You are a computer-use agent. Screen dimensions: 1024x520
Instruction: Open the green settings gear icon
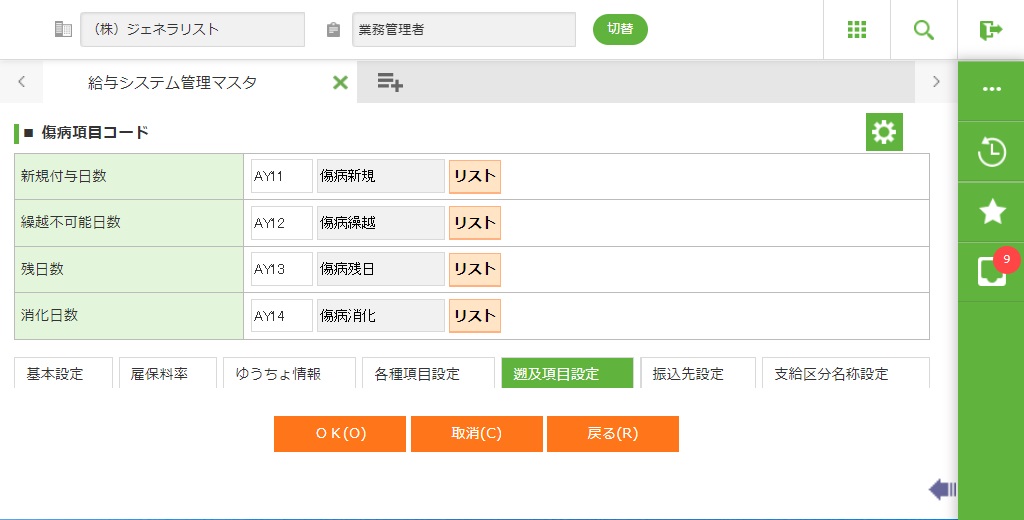pyautogui.click(x=884, y=132)
